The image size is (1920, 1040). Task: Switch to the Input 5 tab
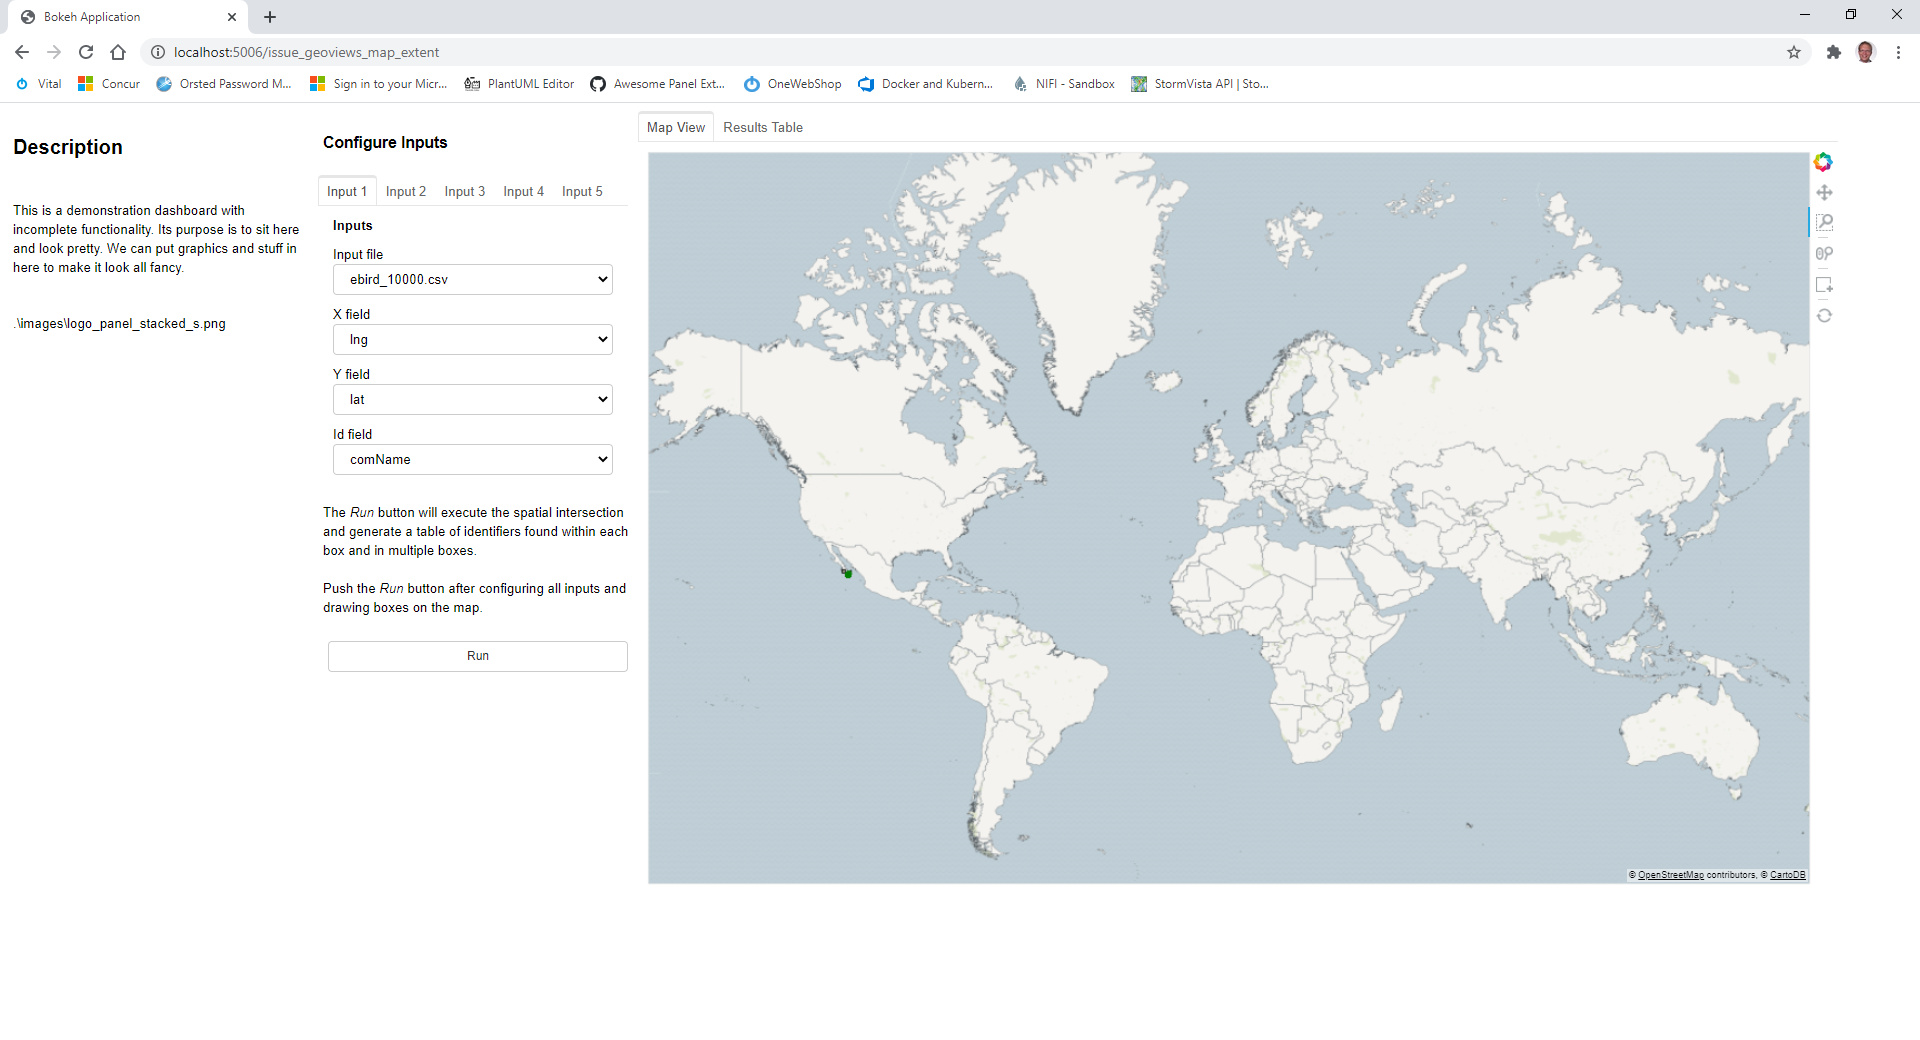click(x=582, y=191)
